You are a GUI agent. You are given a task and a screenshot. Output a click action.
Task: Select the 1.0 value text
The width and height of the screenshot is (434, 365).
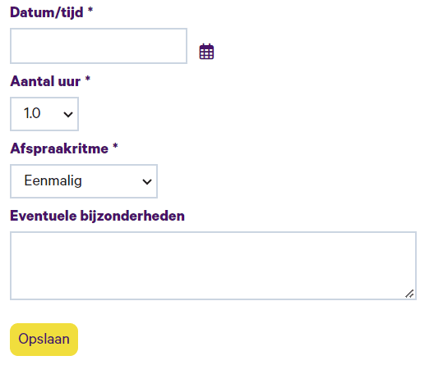click(32, 113)
